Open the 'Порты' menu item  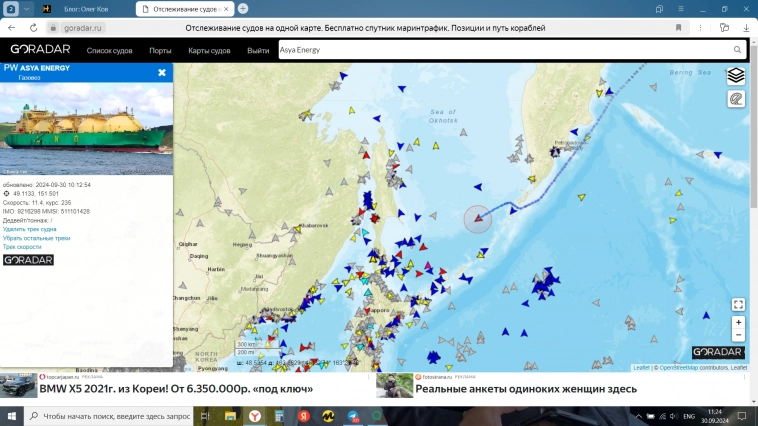tap(160, 50)
